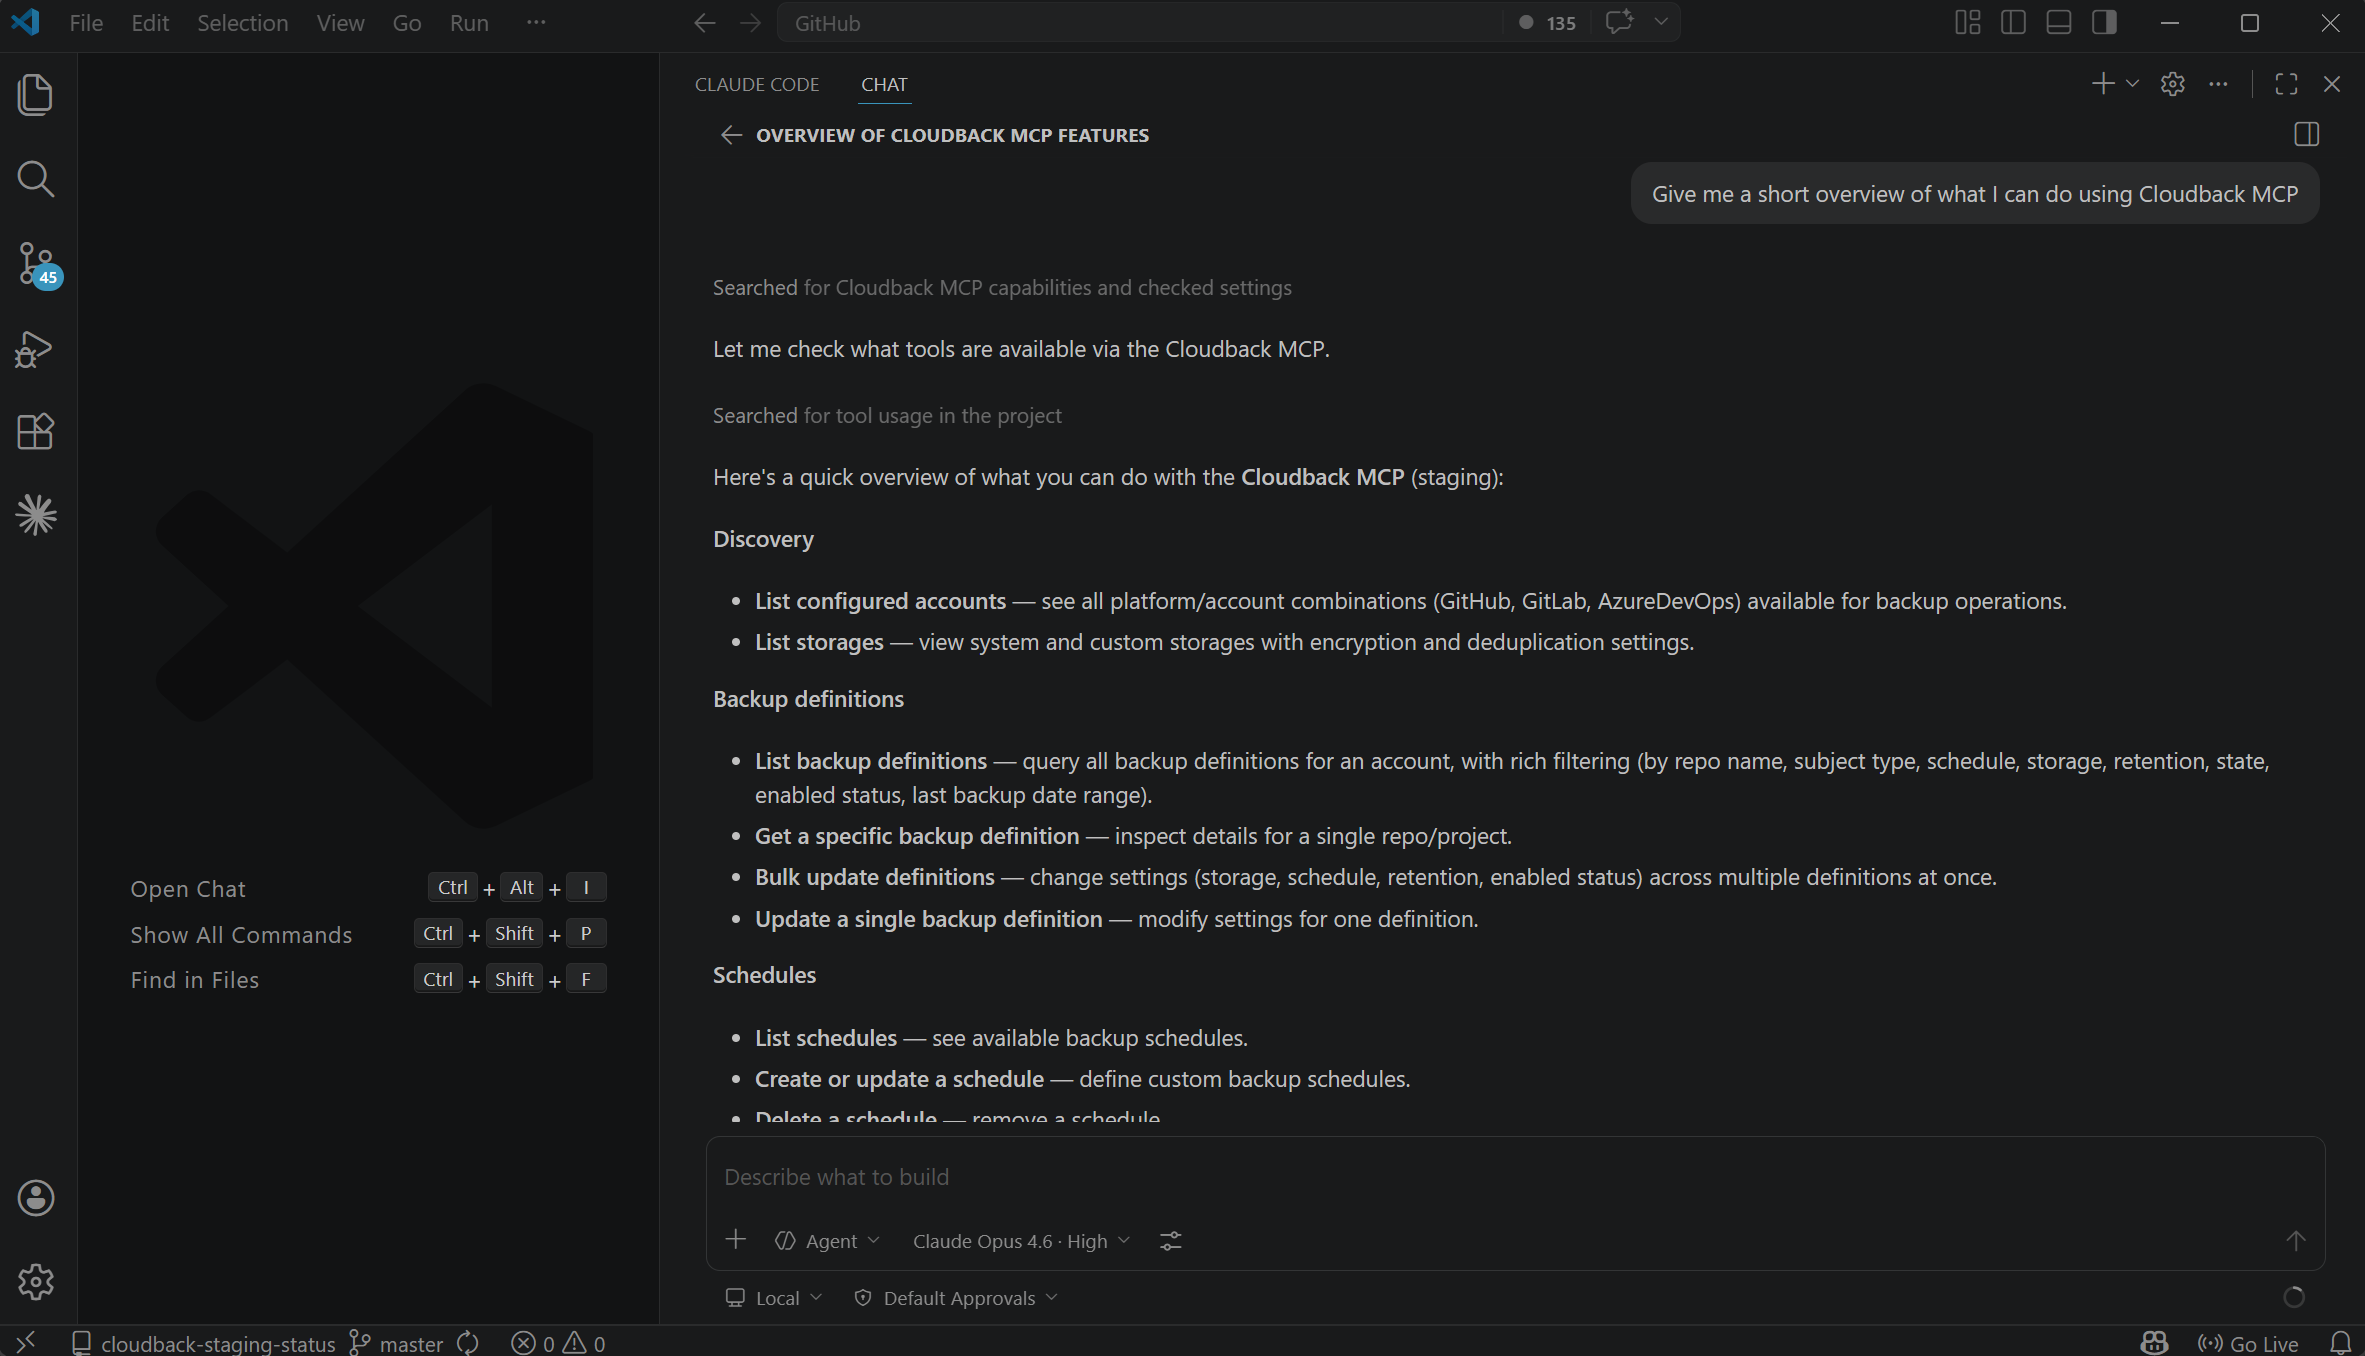Switch to the CHAT tab
This screenshot has width=2365, height=1356.
(884, 84)
